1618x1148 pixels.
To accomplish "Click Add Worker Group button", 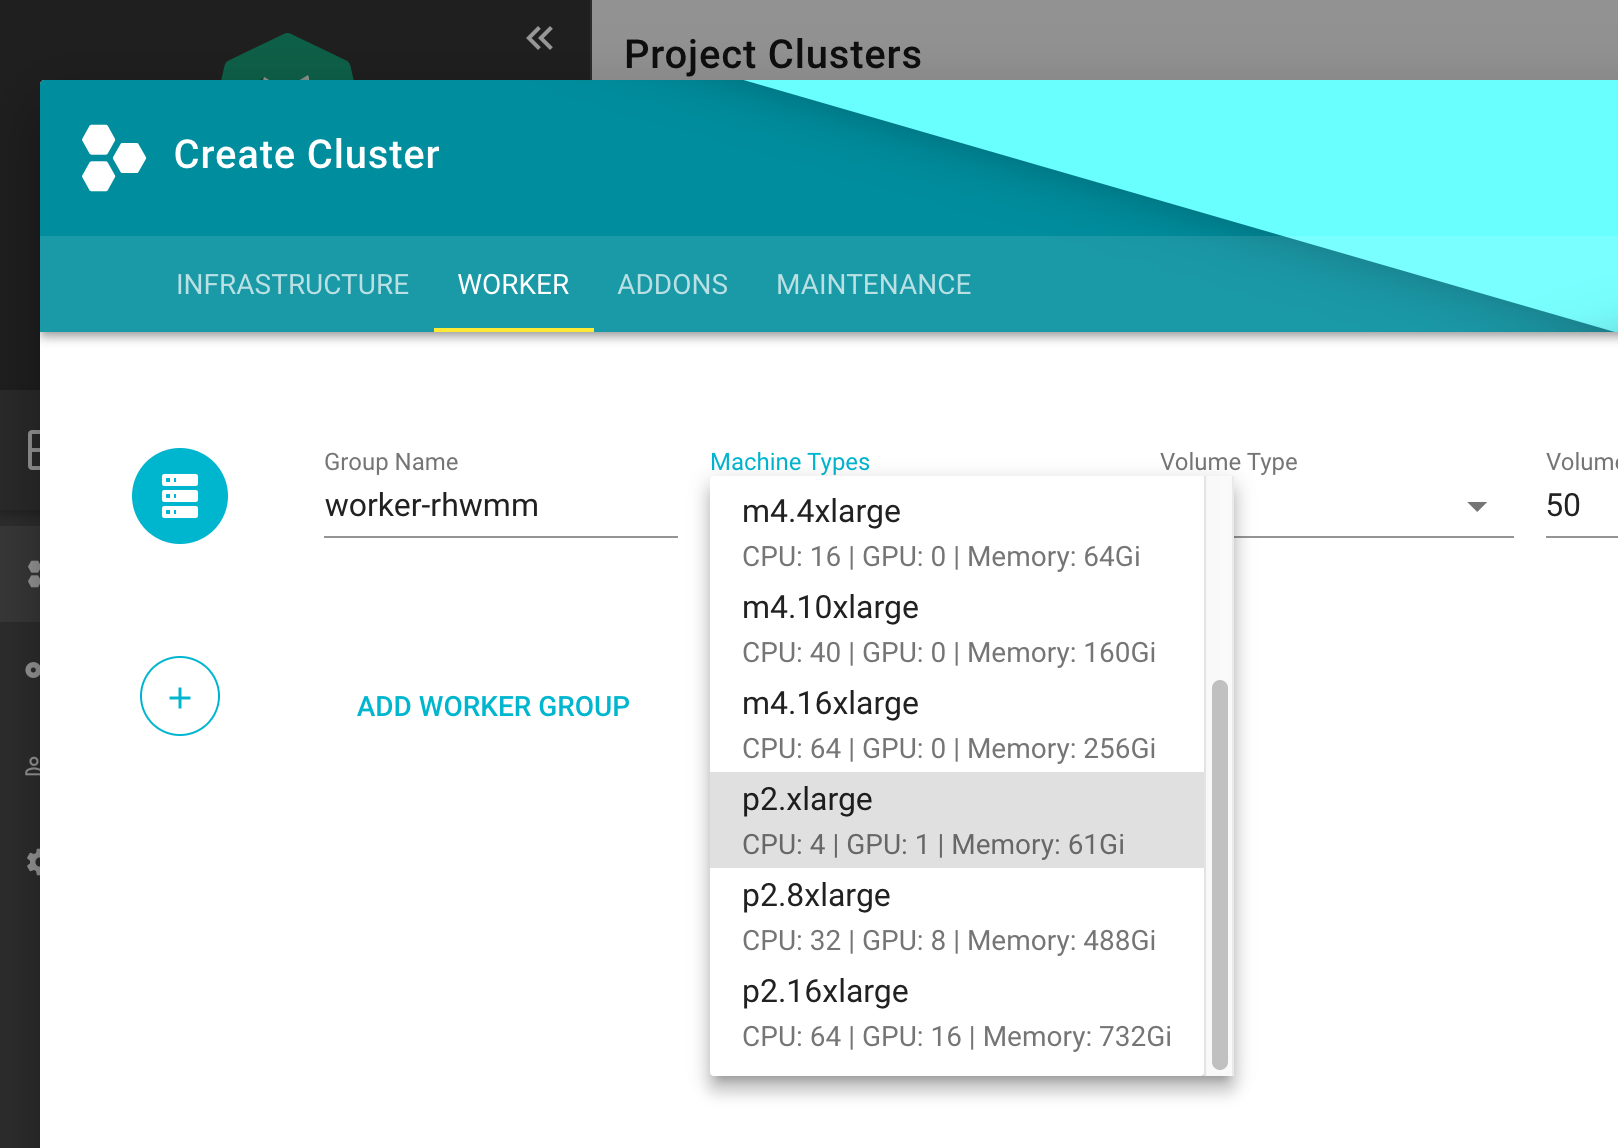I will (493, 706).
